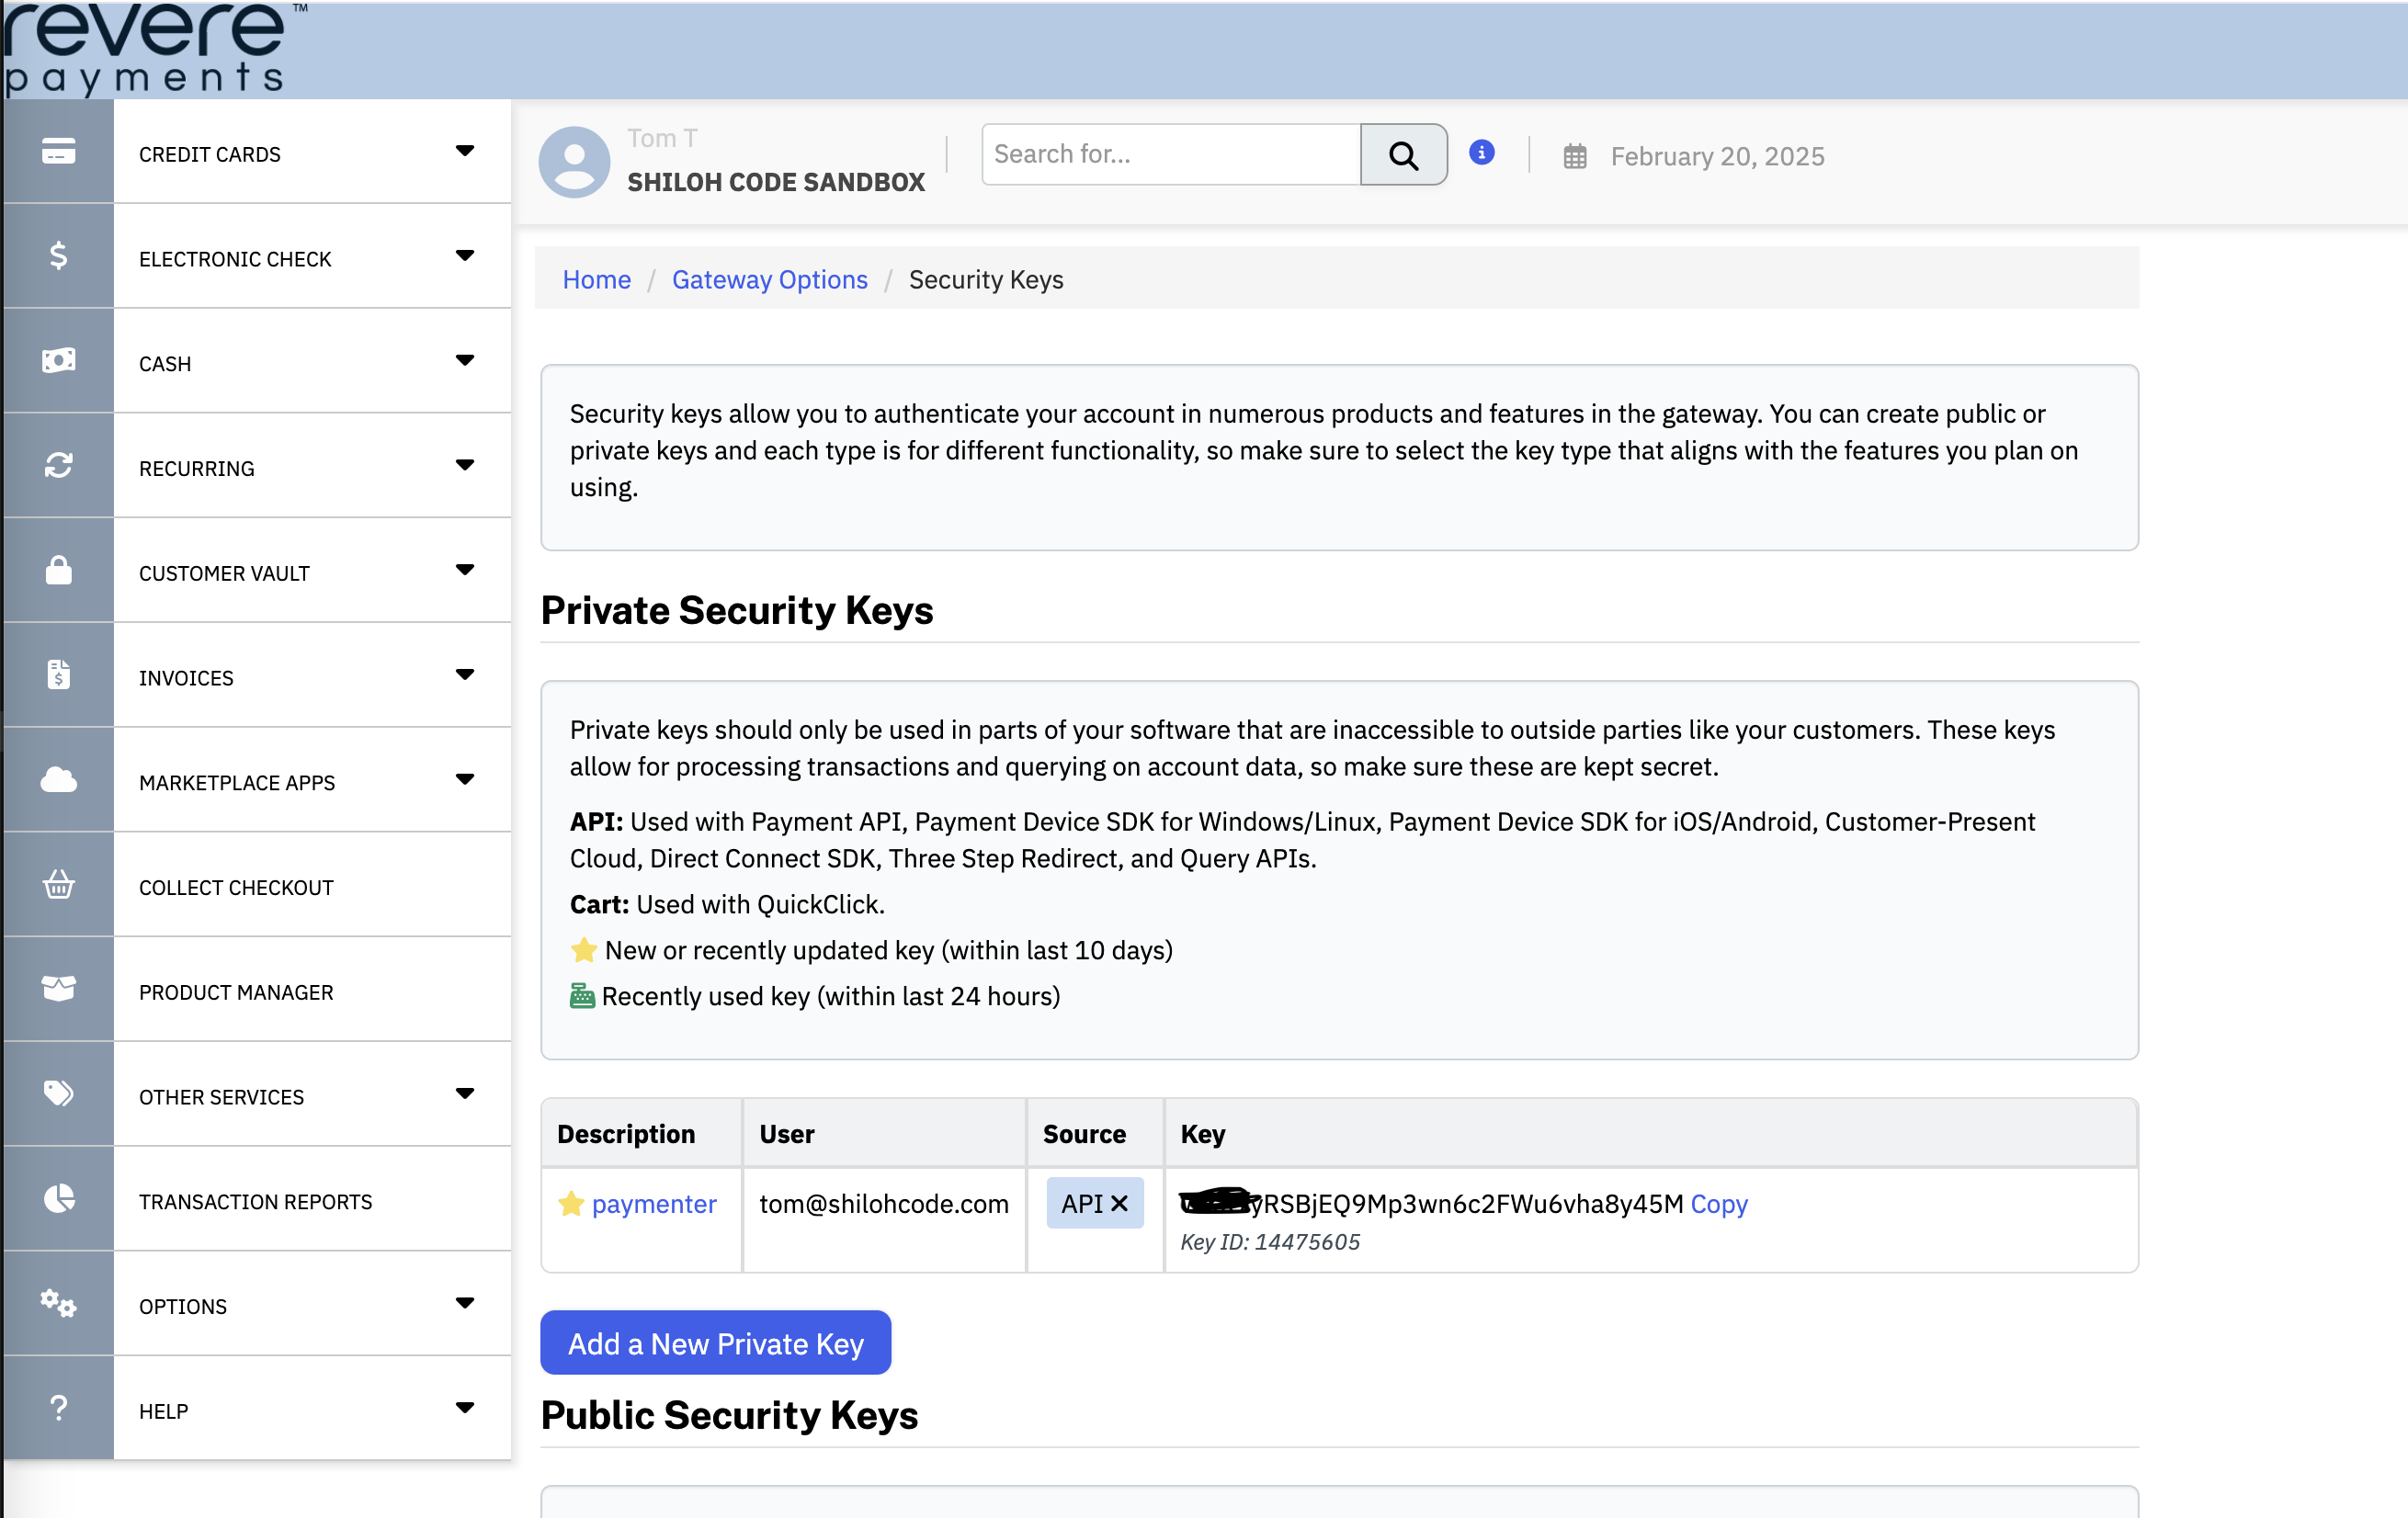Click the SHILOH CODE SANDBOX account name
Screen dimensions: 2408x1518
[x=775, y=182]
